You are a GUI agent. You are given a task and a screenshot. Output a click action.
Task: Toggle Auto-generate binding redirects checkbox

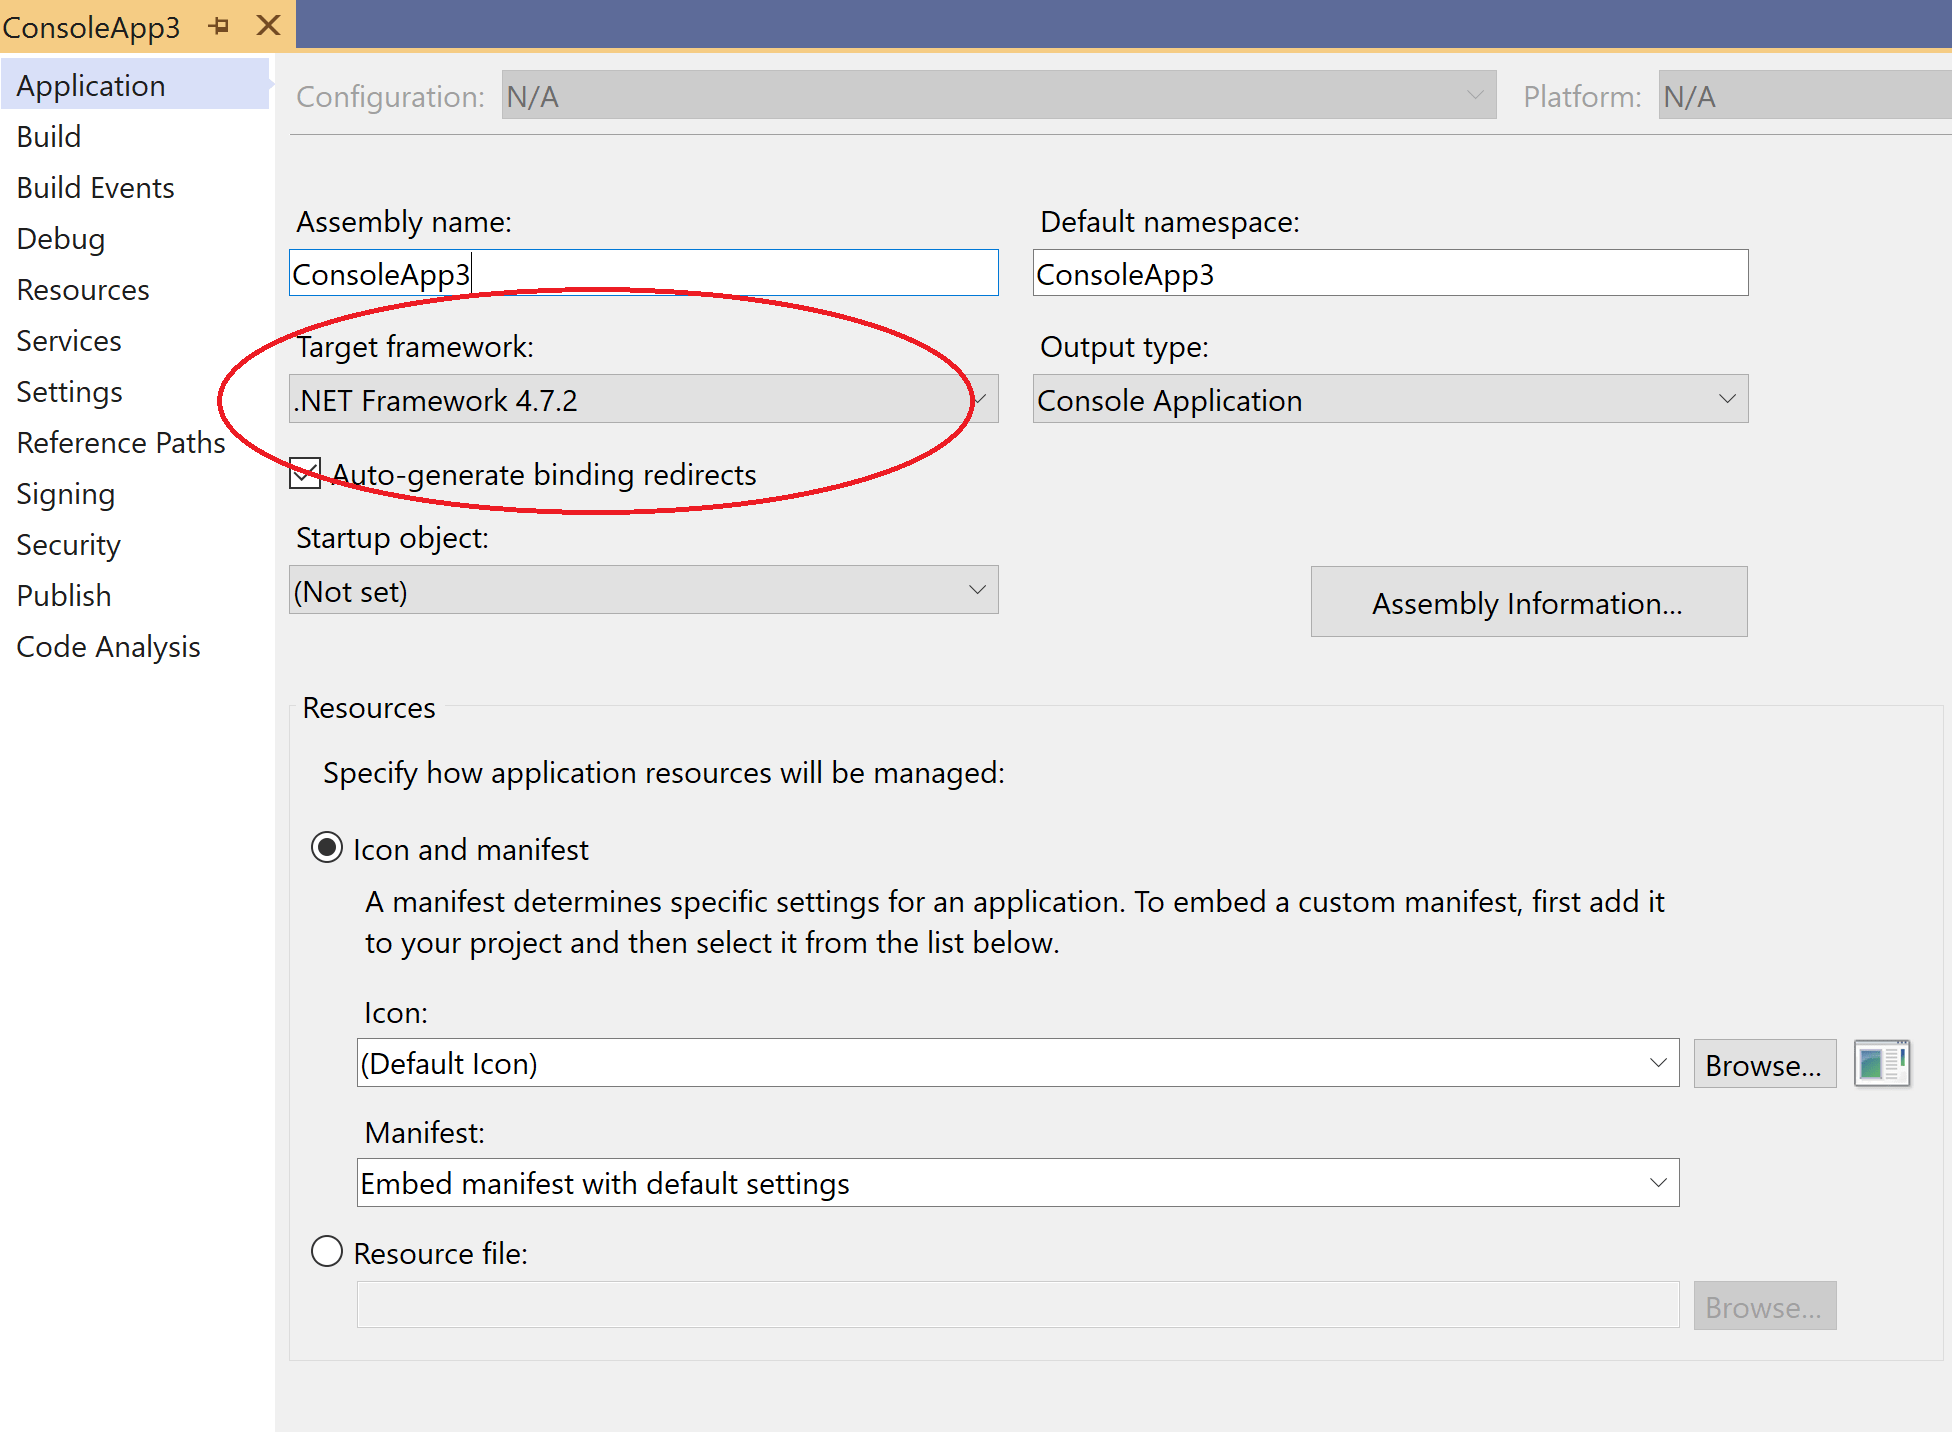tap(305, 473)
